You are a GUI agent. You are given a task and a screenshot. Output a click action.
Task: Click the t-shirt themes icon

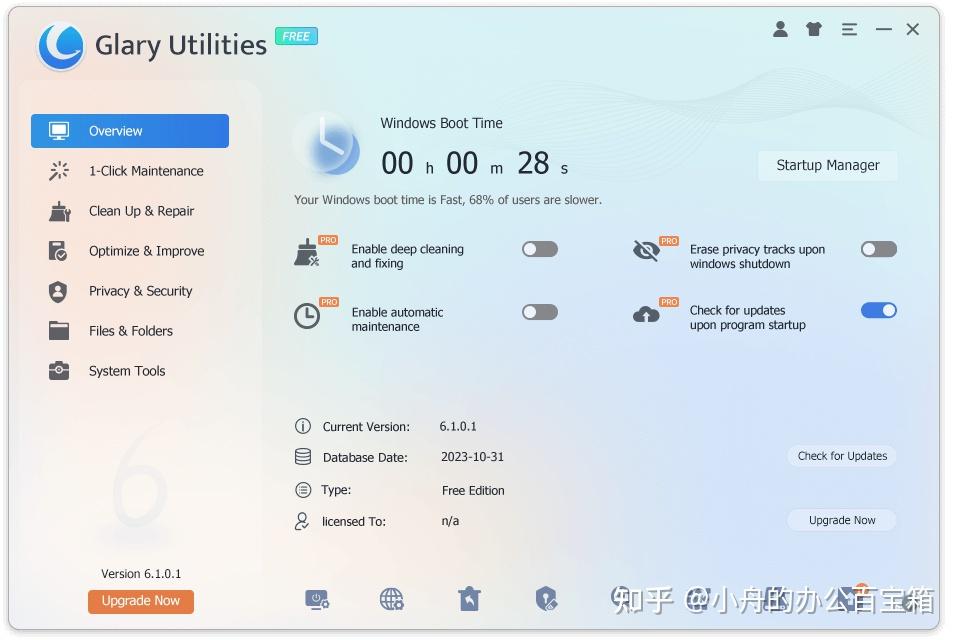coord(813,29)
